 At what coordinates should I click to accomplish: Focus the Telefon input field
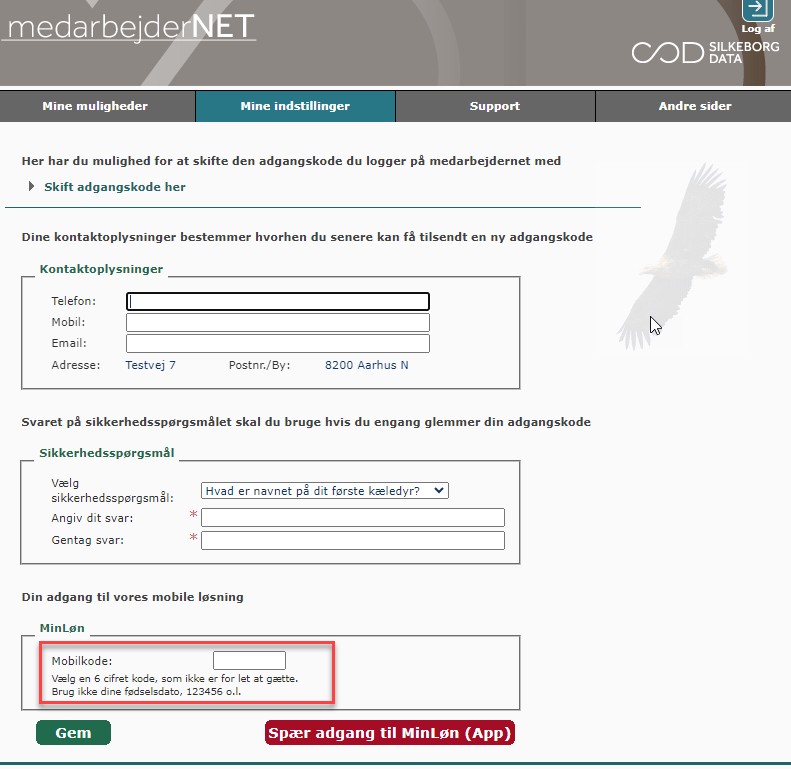click(277, 301)
